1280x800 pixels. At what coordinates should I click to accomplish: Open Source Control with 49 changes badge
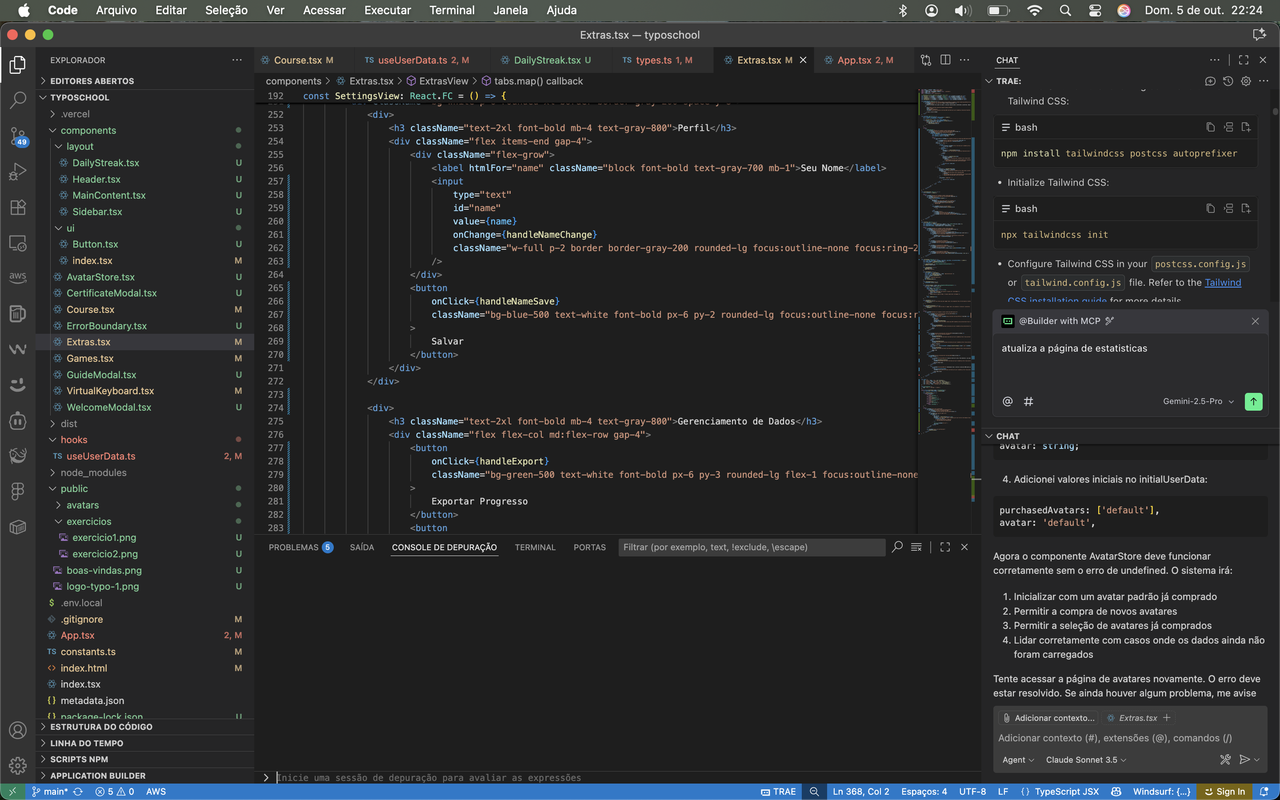17,136
